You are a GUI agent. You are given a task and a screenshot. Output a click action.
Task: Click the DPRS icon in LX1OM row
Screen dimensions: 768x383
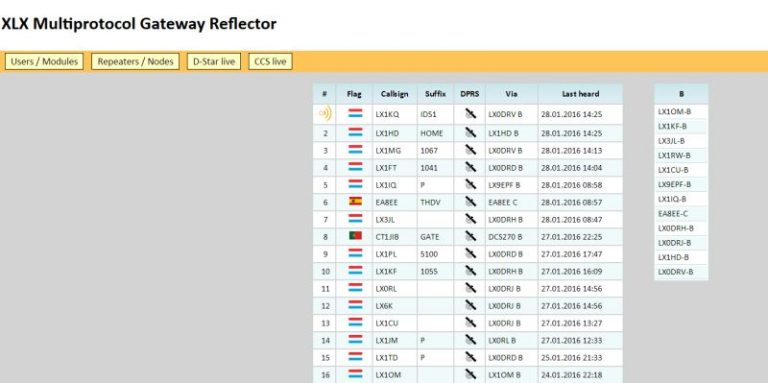pos(470,374)
